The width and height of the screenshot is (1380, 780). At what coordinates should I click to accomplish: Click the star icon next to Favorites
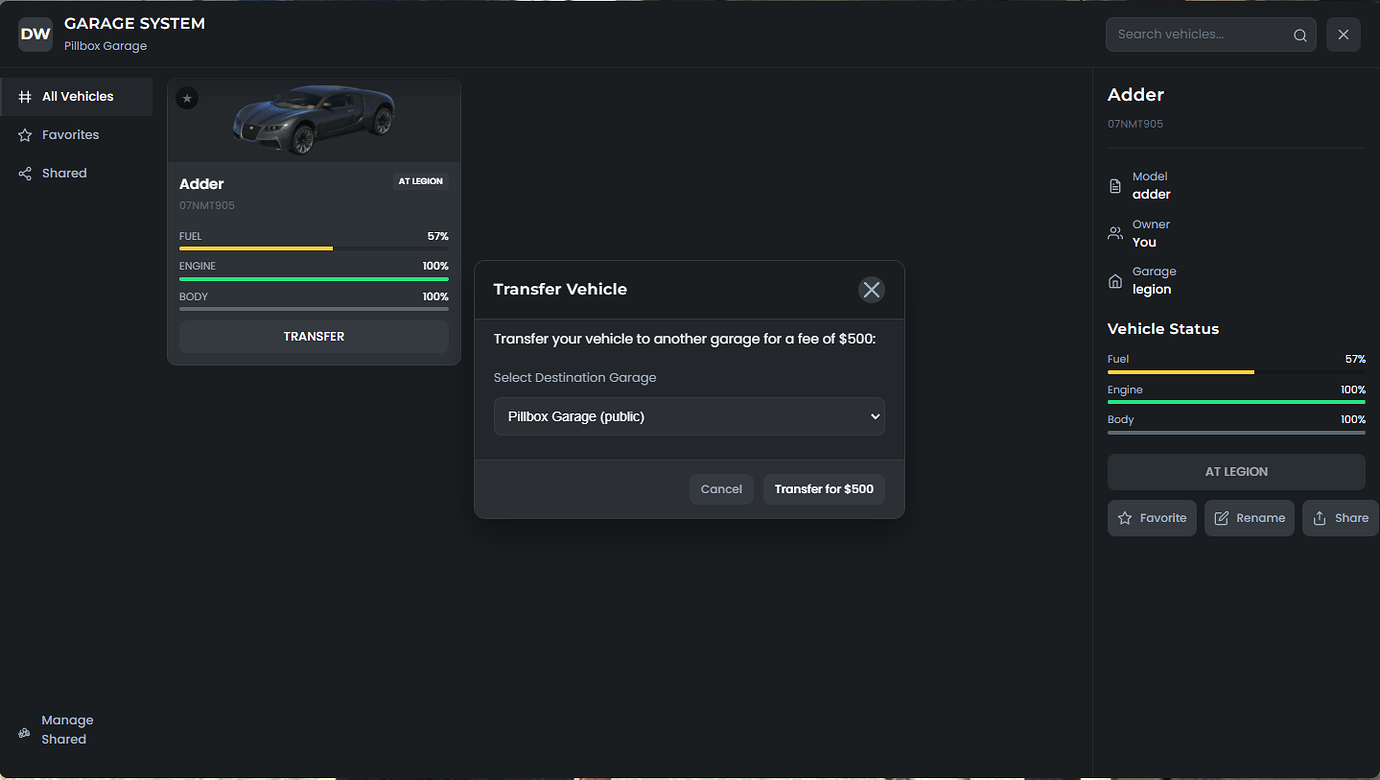coord(24,134)
